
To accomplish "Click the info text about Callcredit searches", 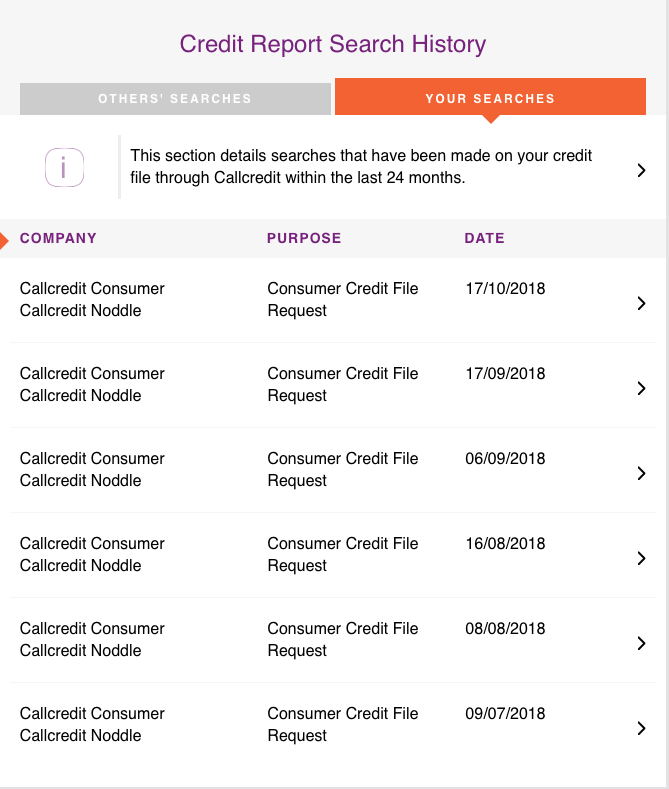I will coord(361,167).
